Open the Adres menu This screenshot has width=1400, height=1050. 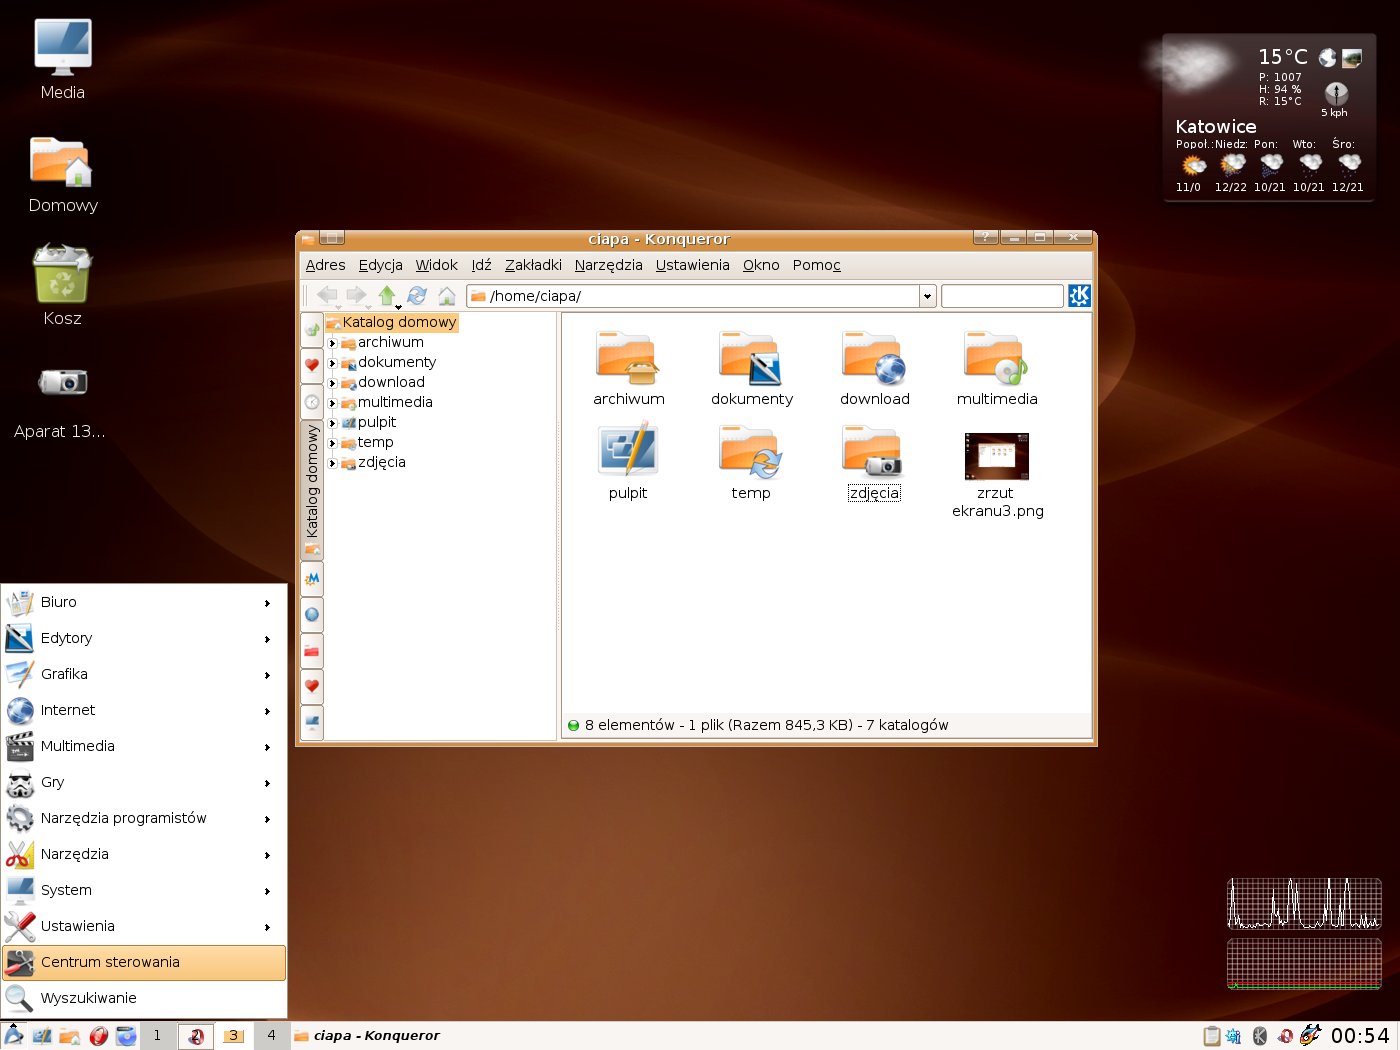325,265
